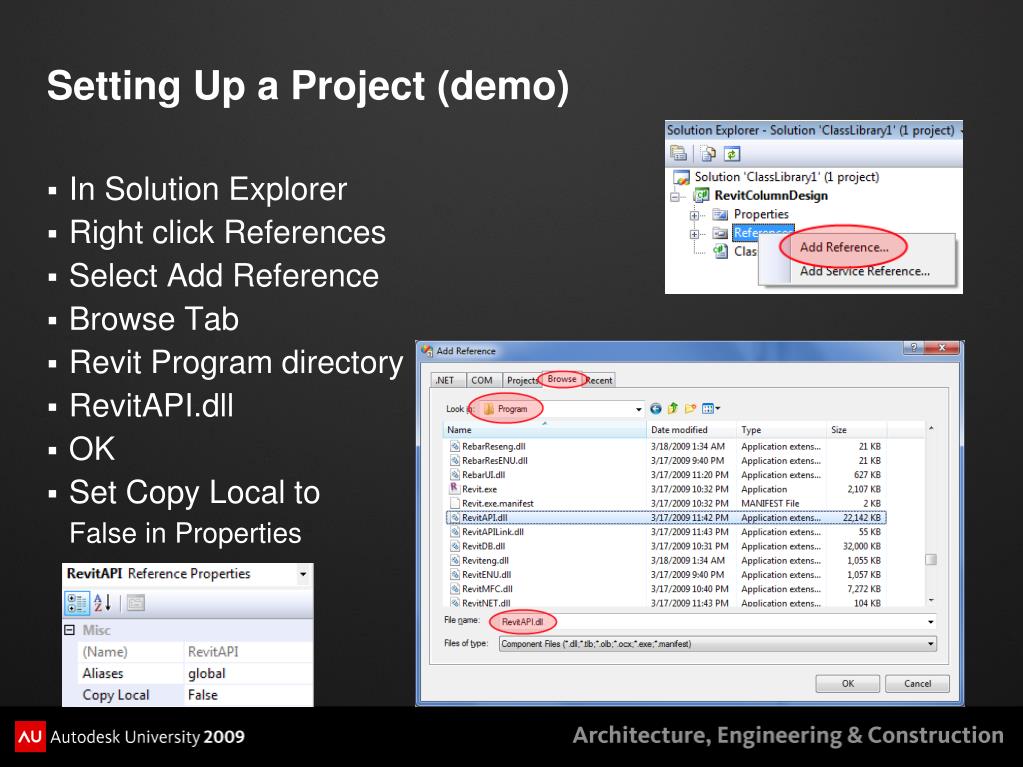The height and width of the screenshot is (767, 1023).
Task: Open the Properties folder in Solution Explorer
Action: [761, 214]
